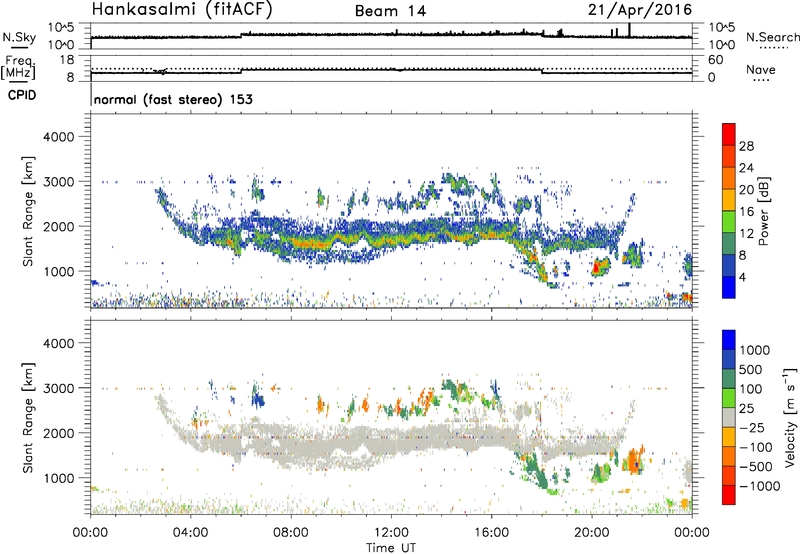Pick the Power colorbar segment between 16 and 20
The height and width of the screenshot is (554, 800).
[x=729, y=199]
